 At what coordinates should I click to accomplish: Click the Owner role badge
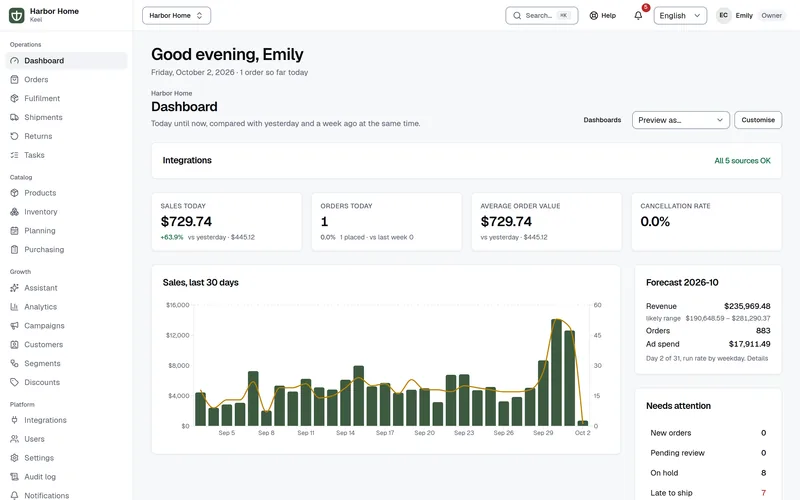point(771,15)
